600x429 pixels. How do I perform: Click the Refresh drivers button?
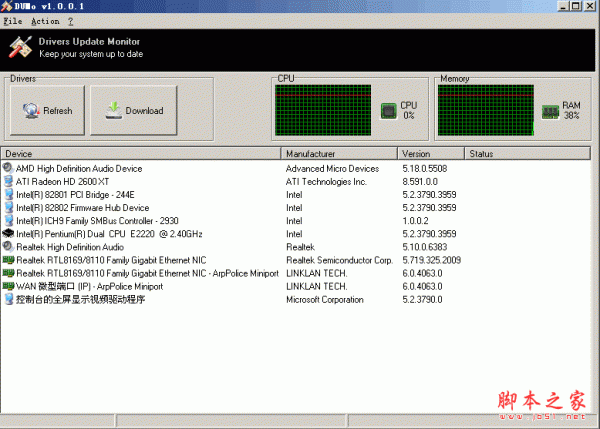47,110
